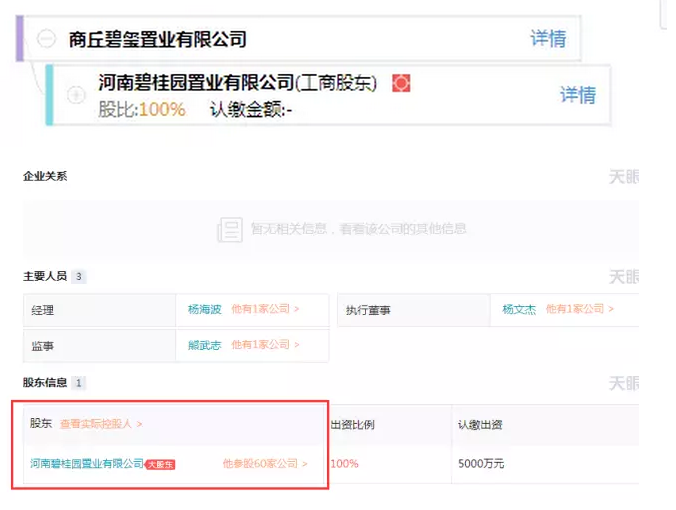Click the red icon beside 工商股东
The image size is (676, 510).
pyautogui.click(x=401, y=83)
